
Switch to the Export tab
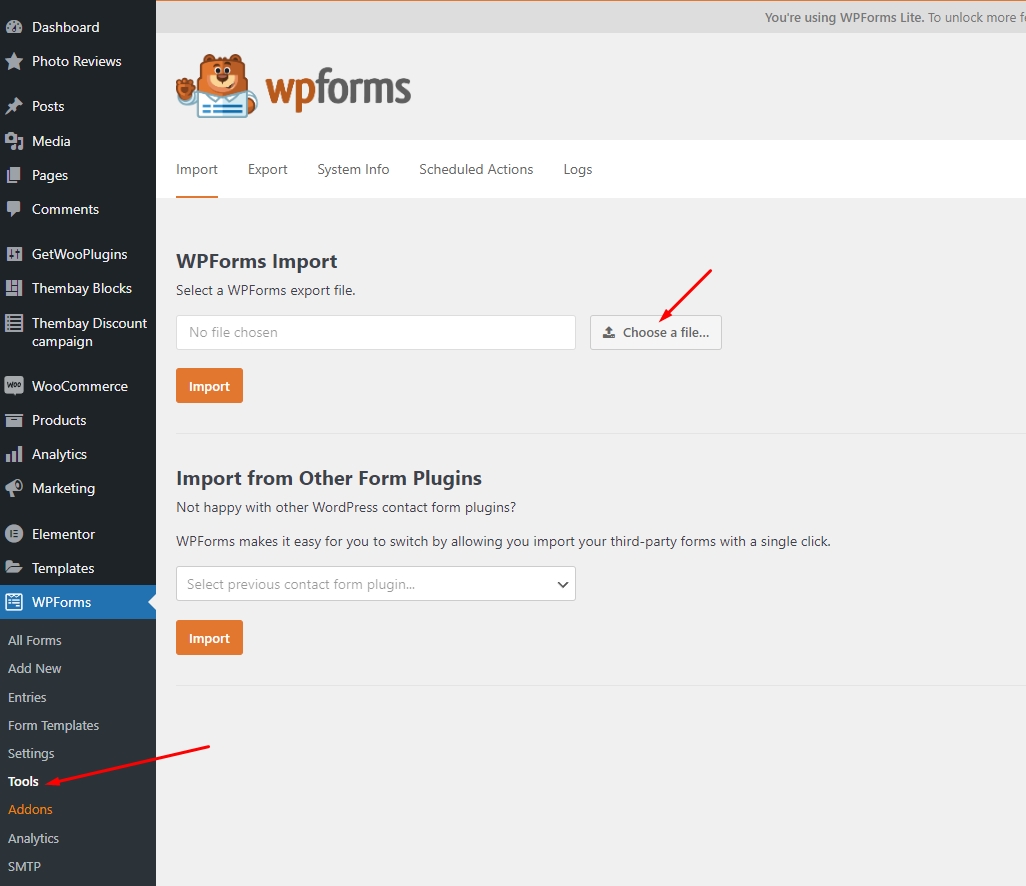coord(267,170)
